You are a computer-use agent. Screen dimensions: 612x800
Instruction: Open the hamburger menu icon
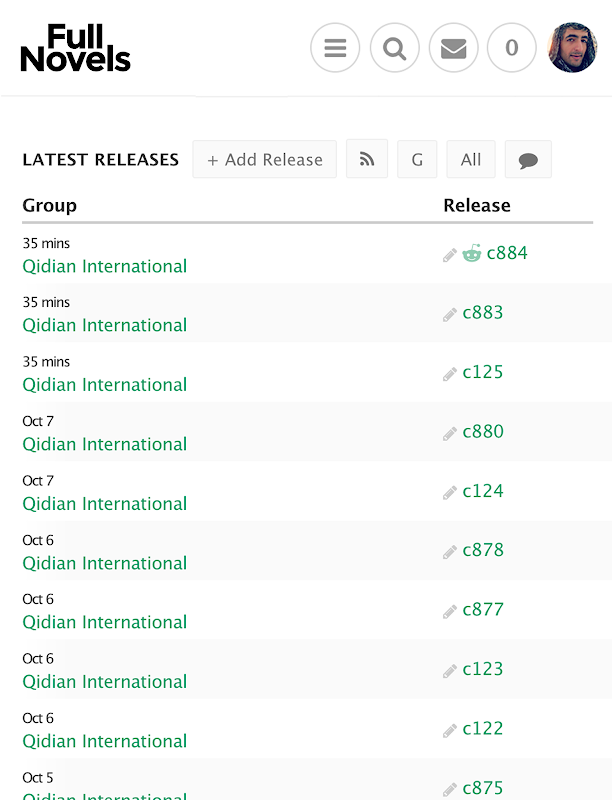335,48
